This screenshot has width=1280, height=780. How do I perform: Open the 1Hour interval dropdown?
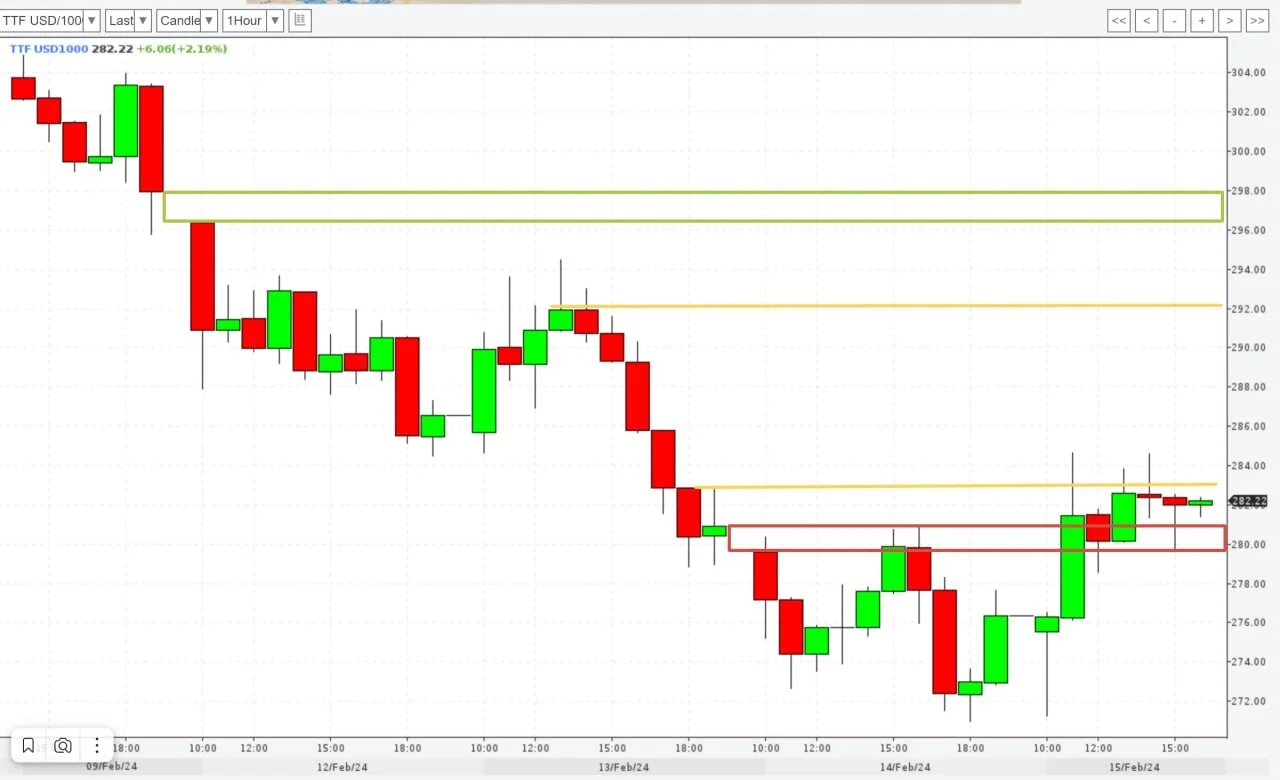click(252, 20)
